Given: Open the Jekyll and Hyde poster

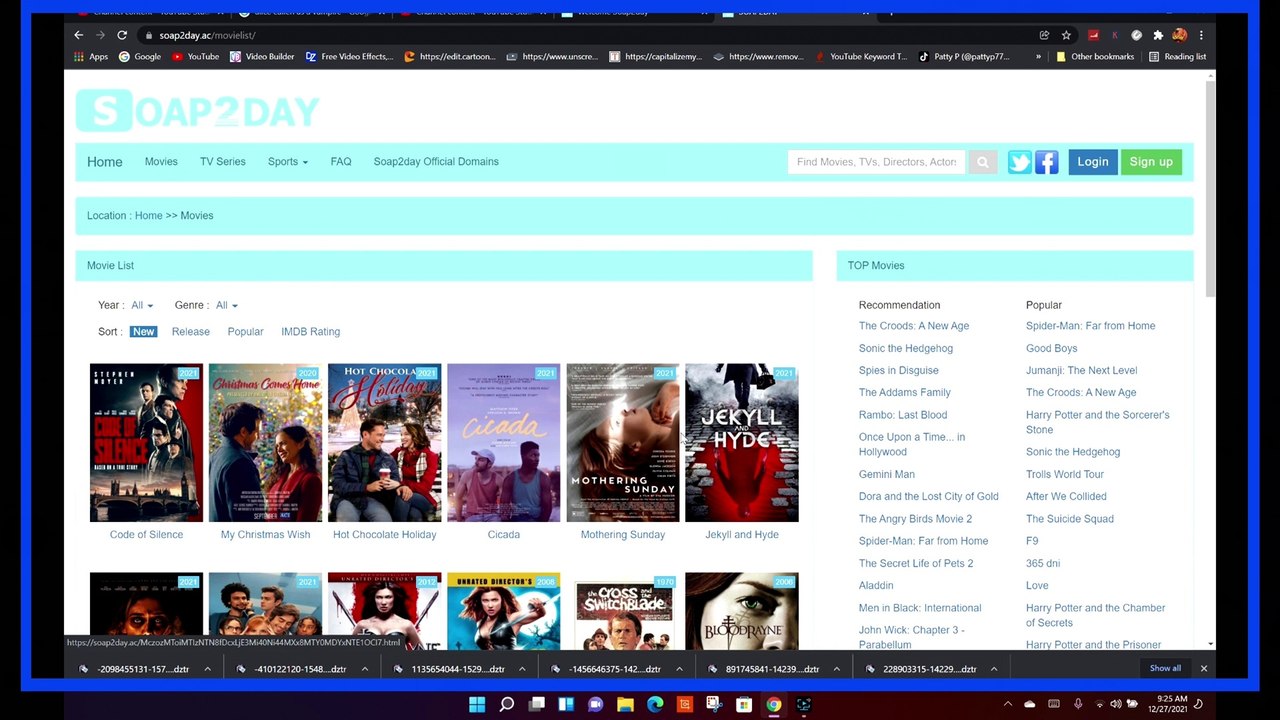Looking at the screenshot, I should (x=742, y=443).
